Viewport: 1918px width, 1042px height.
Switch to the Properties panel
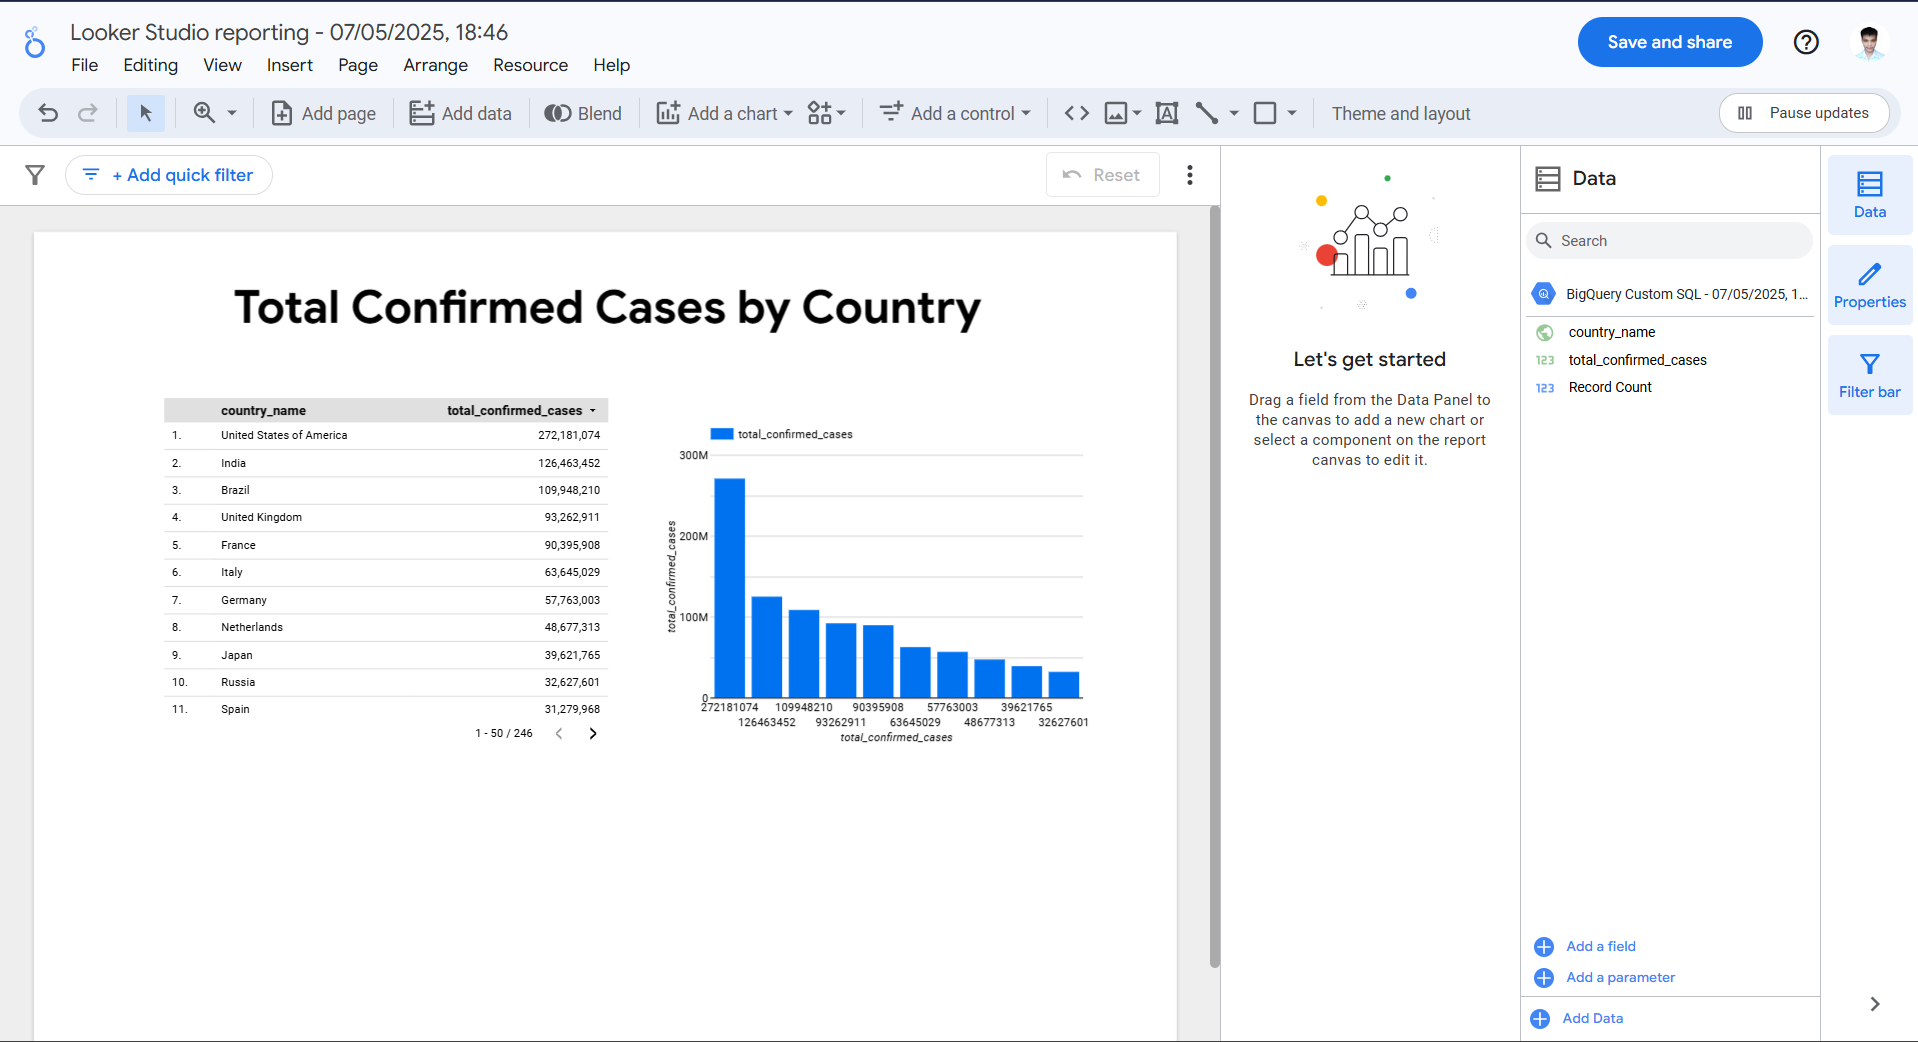1868,285
